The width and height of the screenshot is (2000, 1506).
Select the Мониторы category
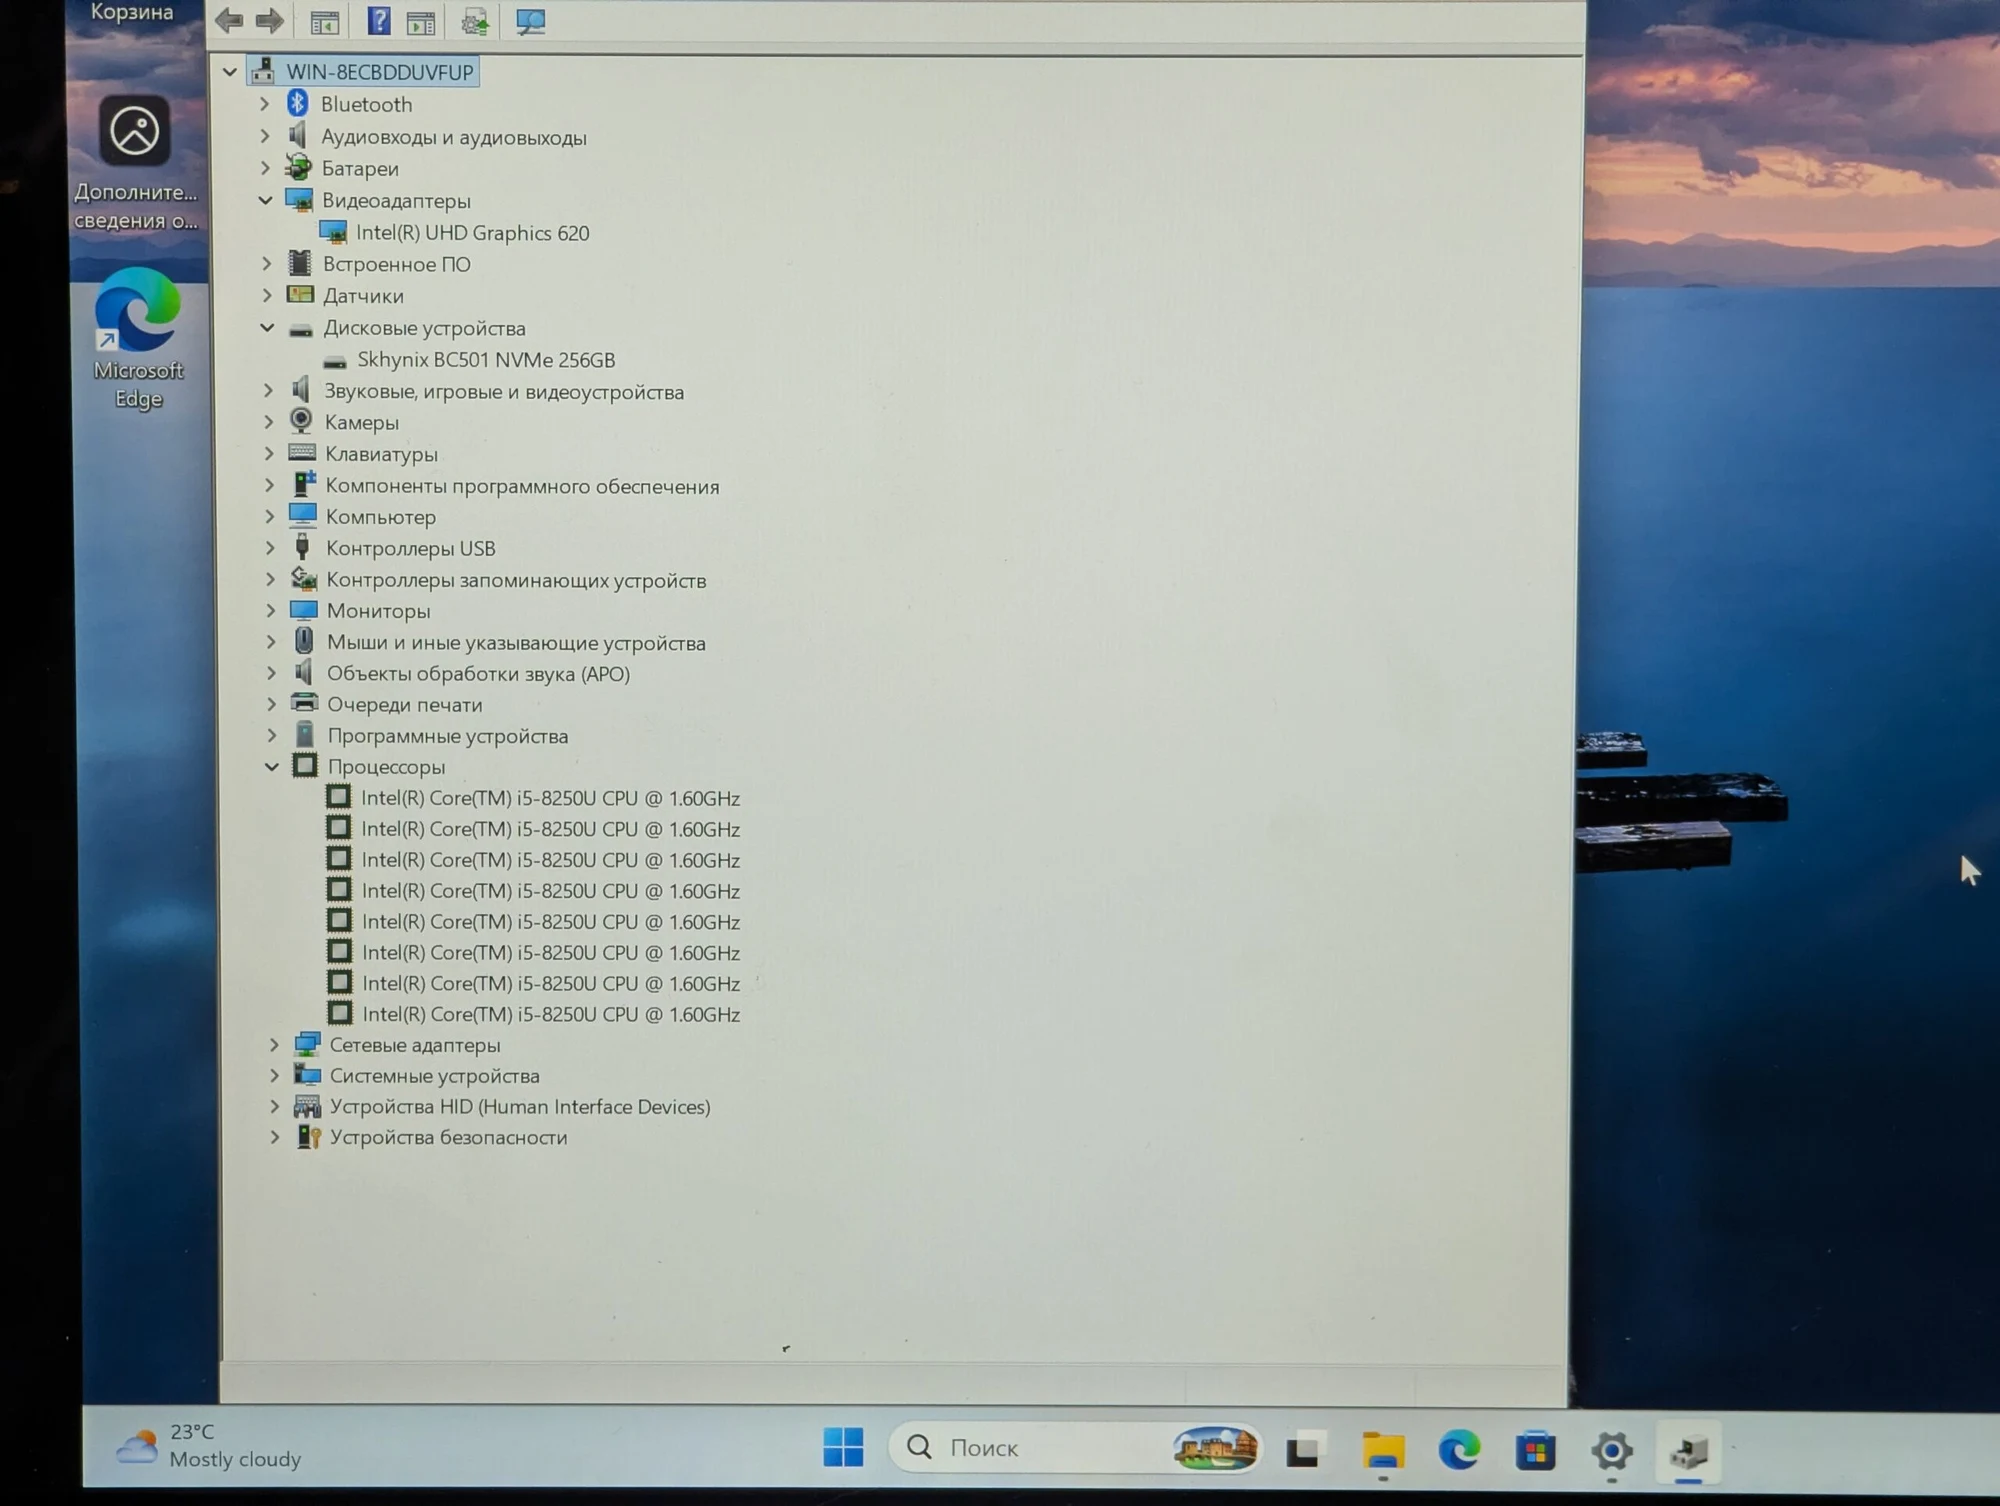pos(378,611)
